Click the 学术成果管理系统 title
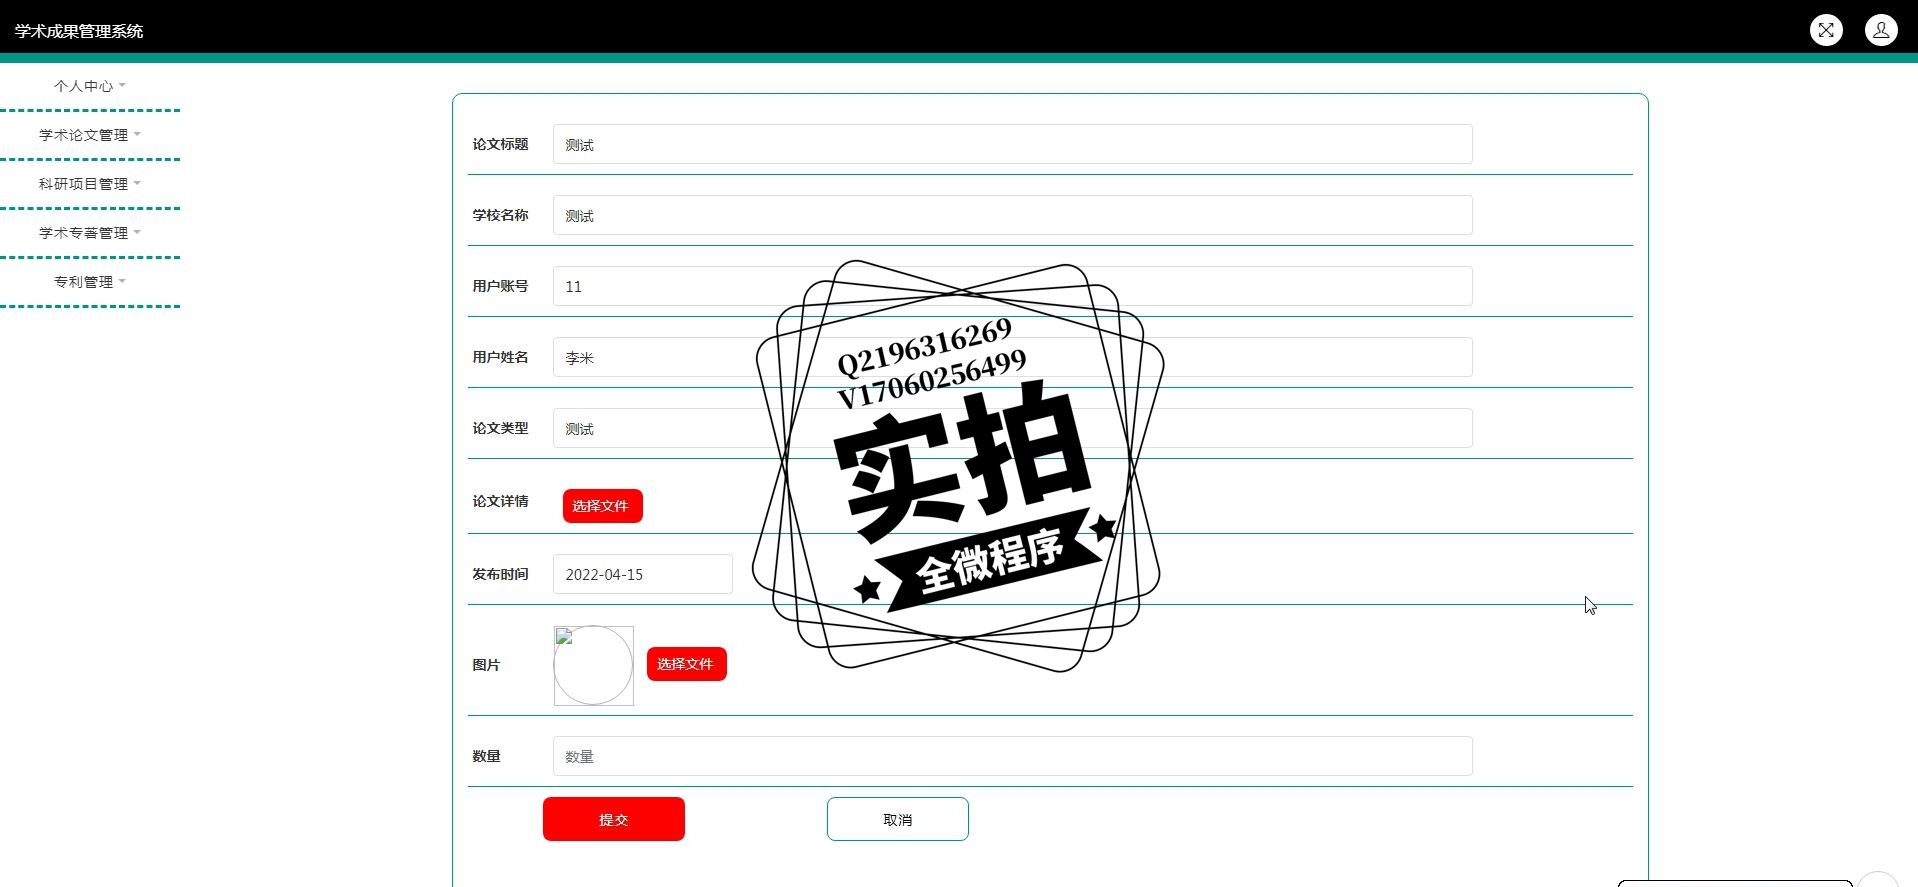 click(79, 31)
